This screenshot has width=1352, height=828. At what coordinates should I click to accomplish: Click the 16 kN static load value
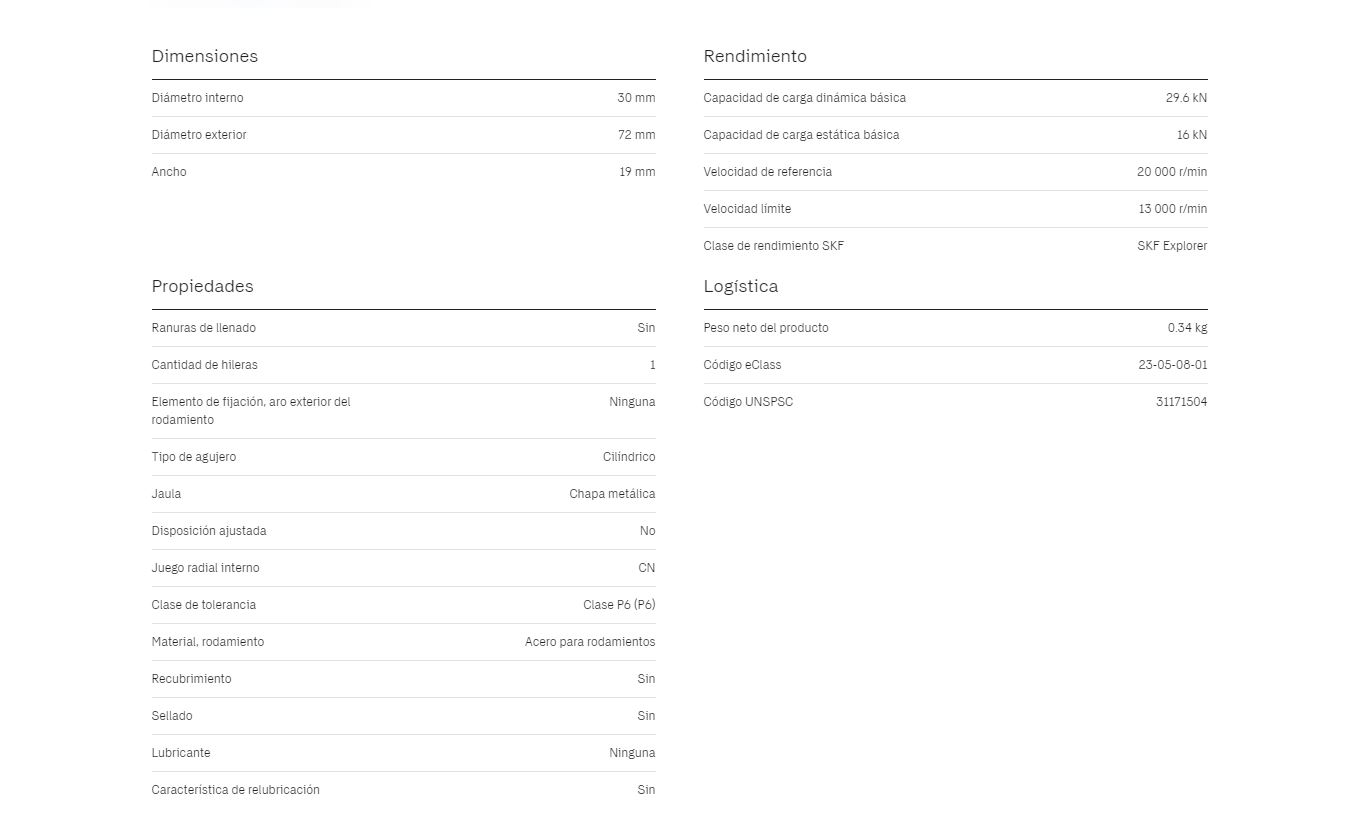[x=1191, y=135]
